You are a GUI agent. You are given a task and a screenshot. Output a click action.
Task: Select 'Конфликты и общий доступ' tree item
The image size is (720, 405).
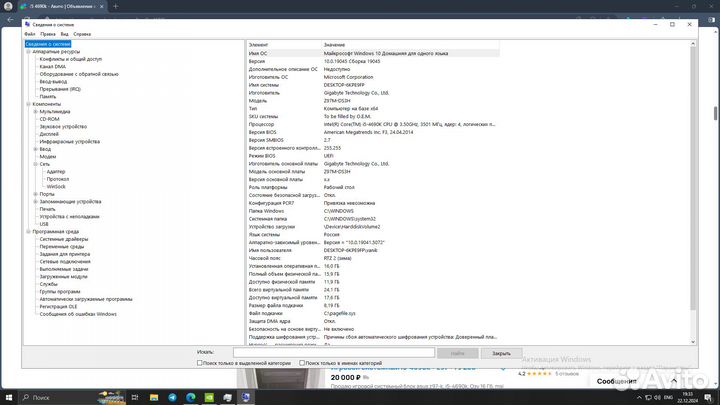[71, 59]
